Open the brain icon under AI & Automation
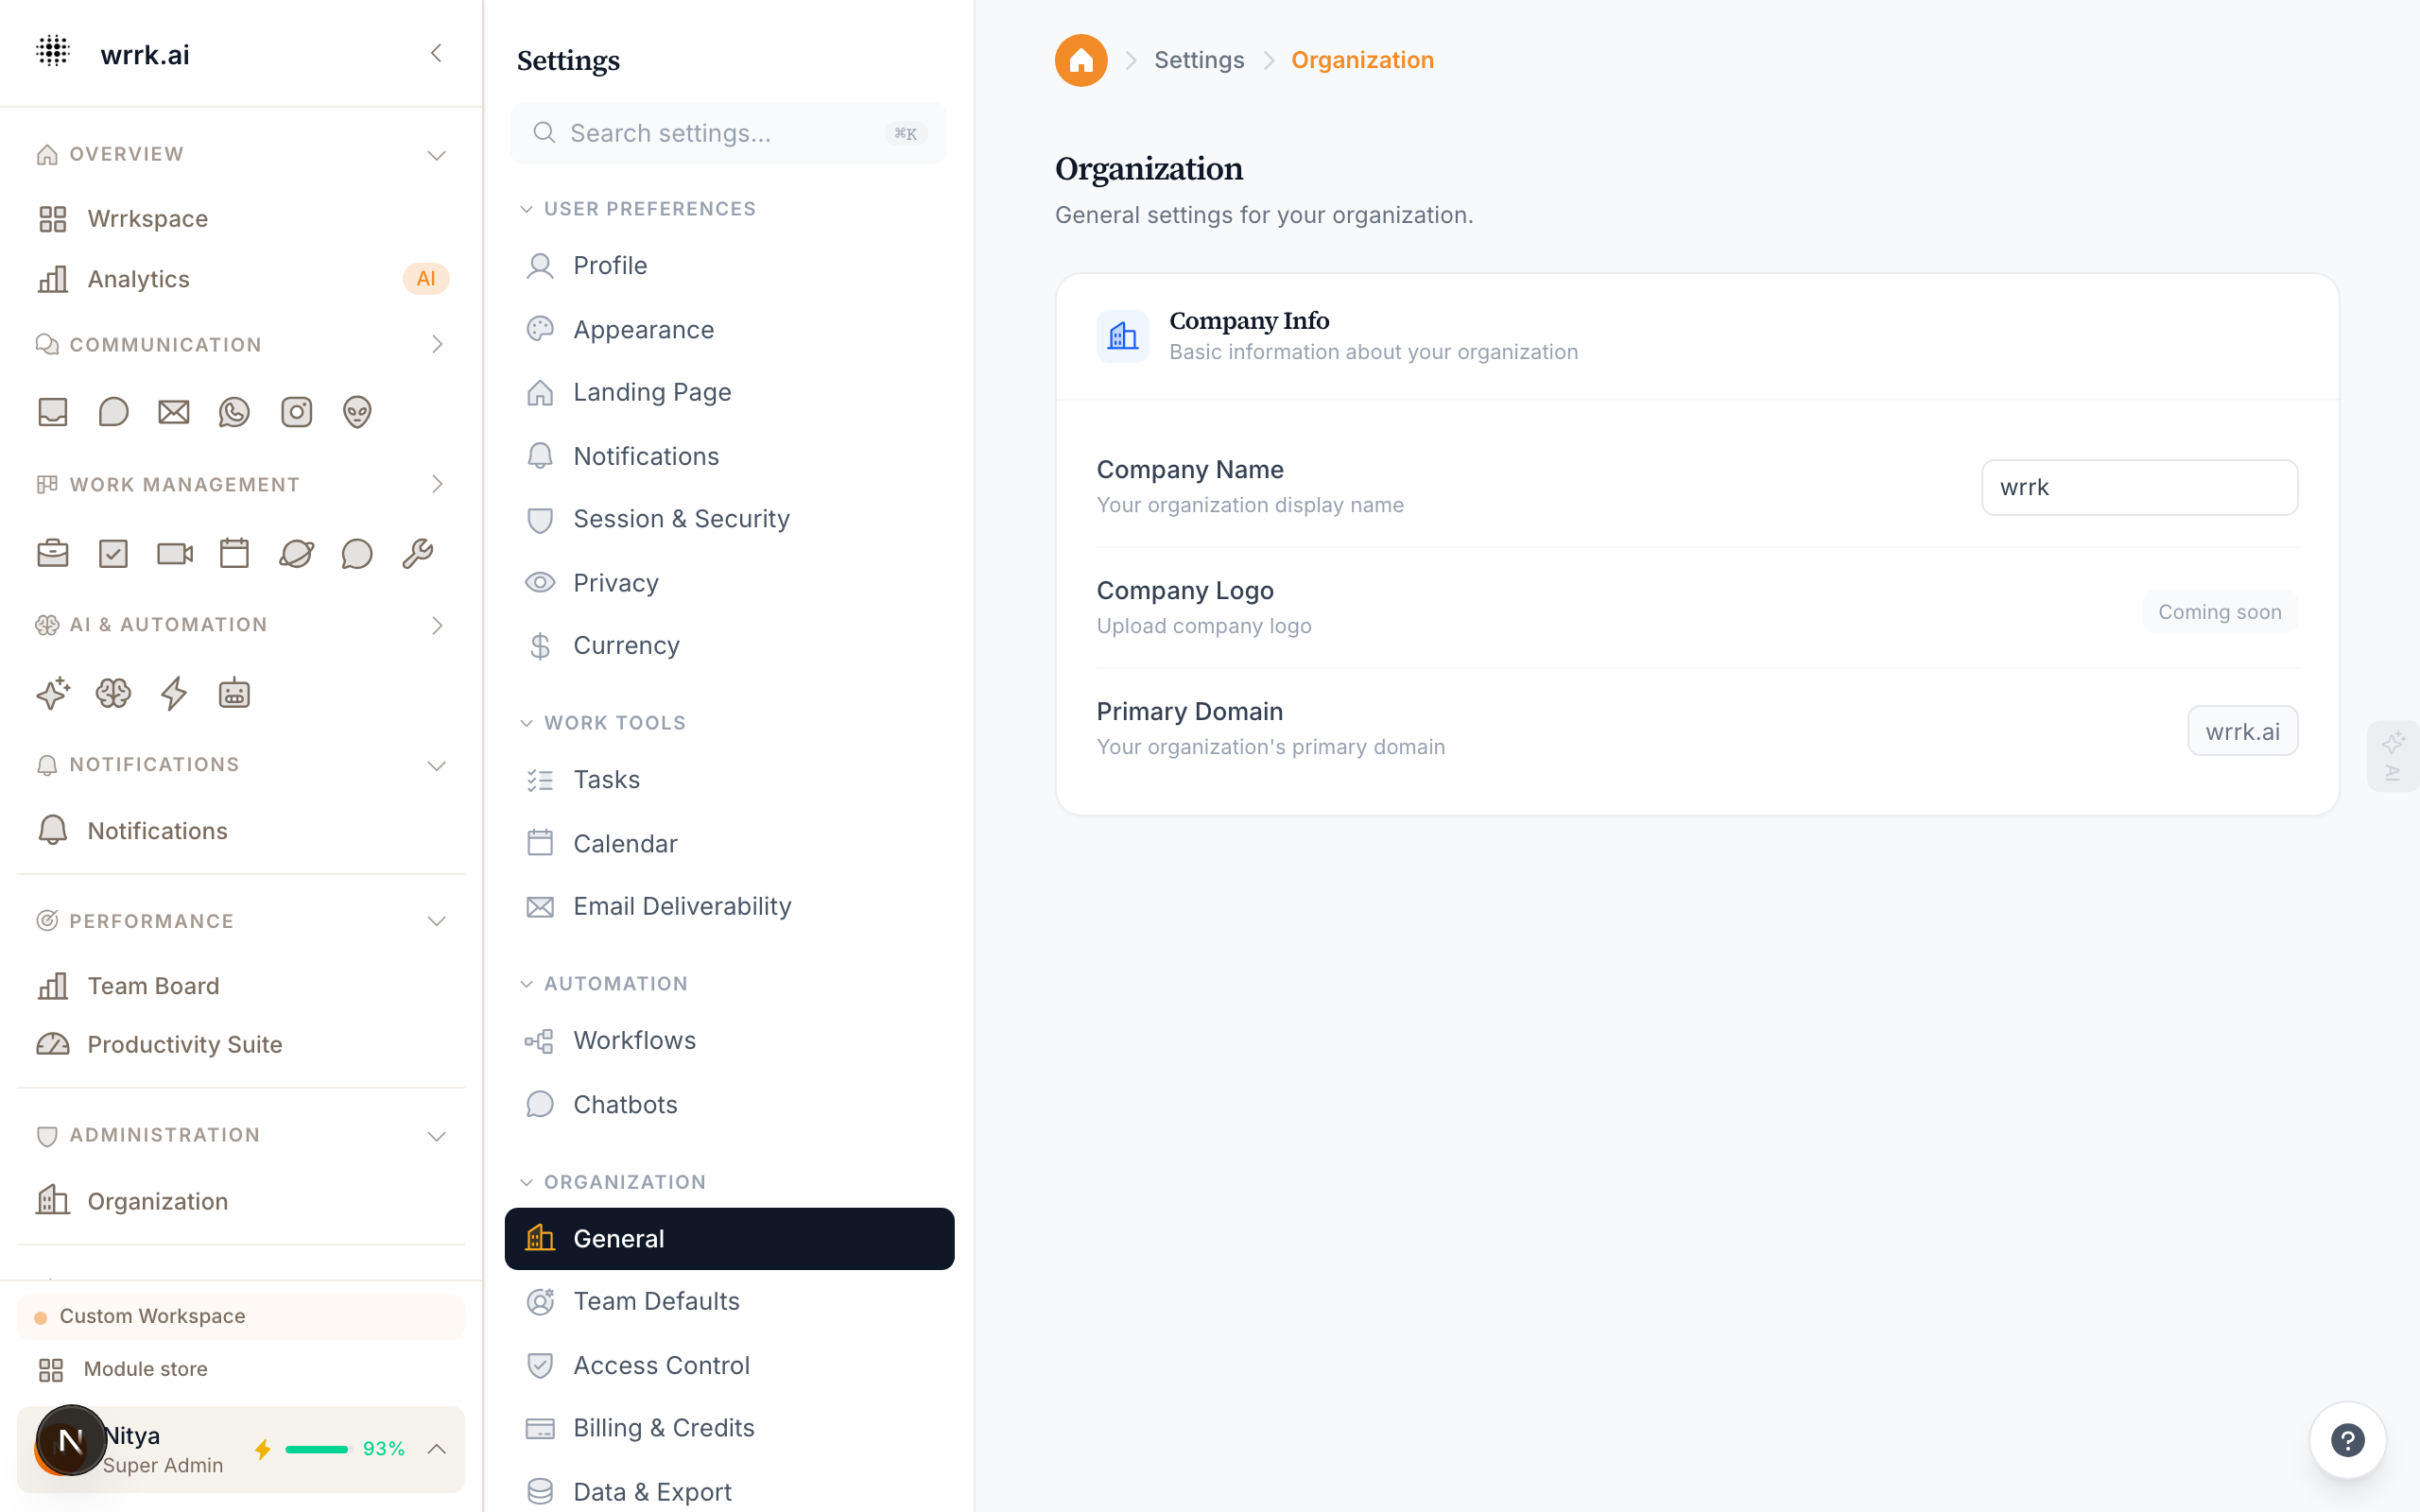Screen dimensions: 2420x1512 (113, 693)
